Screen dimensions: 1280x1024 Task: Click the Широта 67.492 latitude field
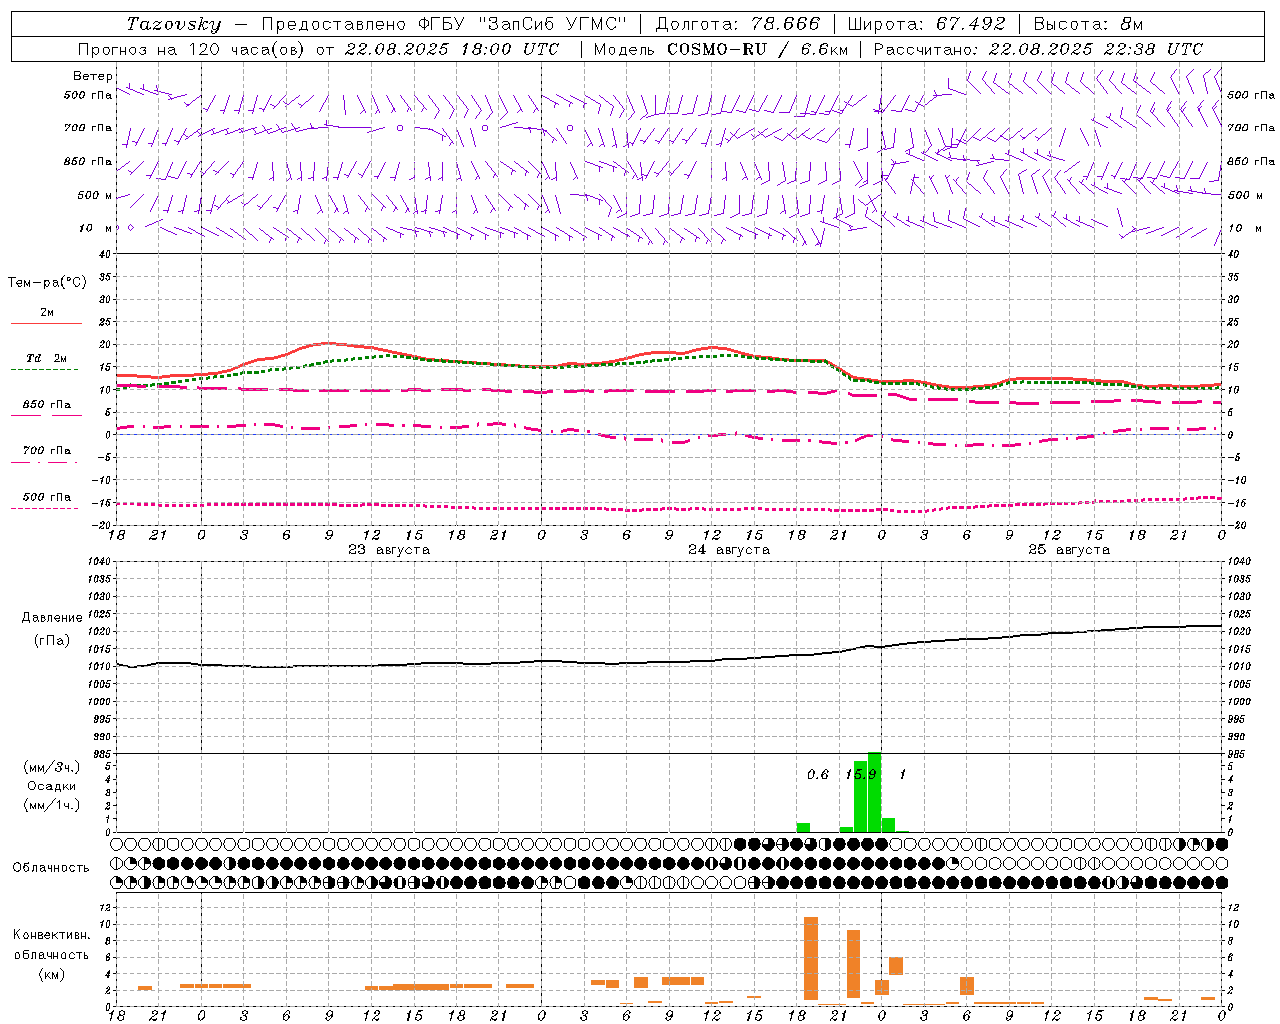(x=927, y=24)
